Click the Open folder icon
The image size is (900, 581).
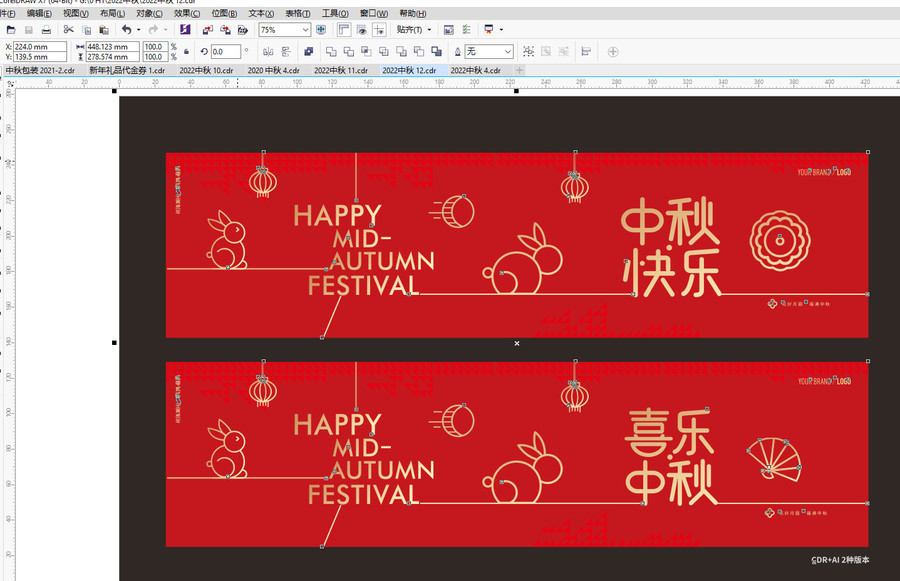(11, 30)
